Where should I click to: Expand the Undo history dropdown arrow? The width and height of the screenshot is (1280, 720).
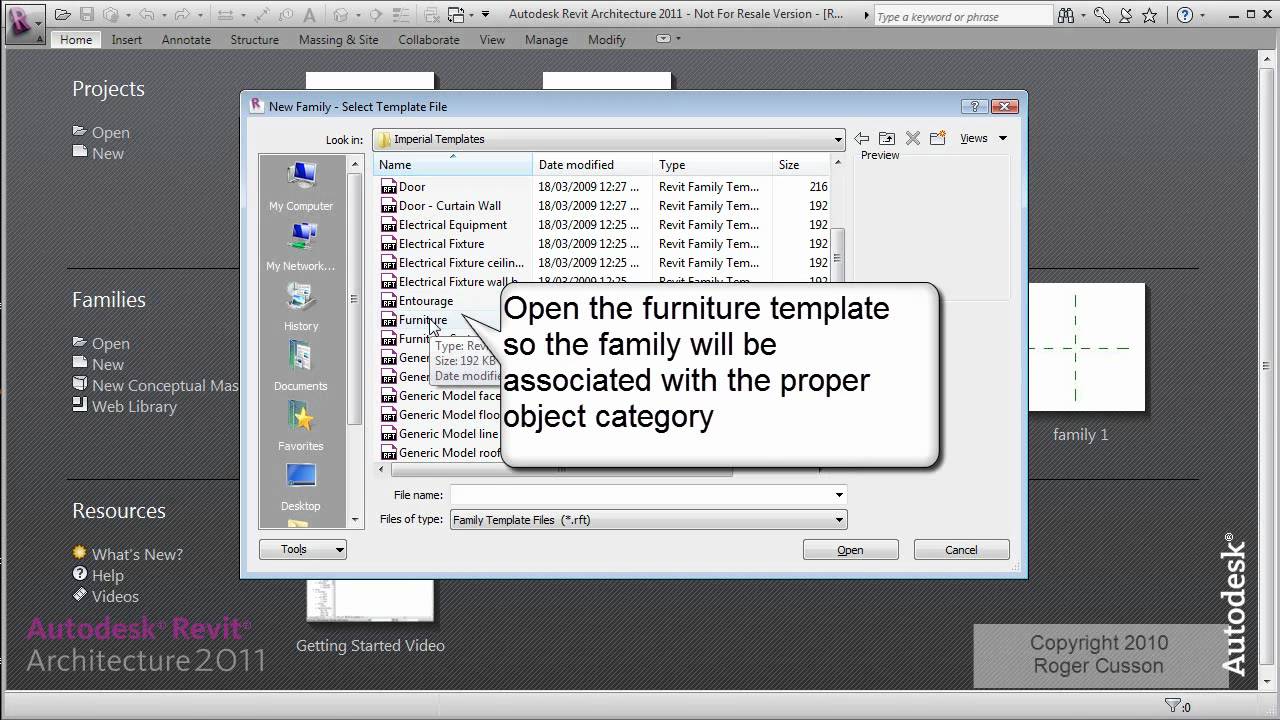pos(164,15)
